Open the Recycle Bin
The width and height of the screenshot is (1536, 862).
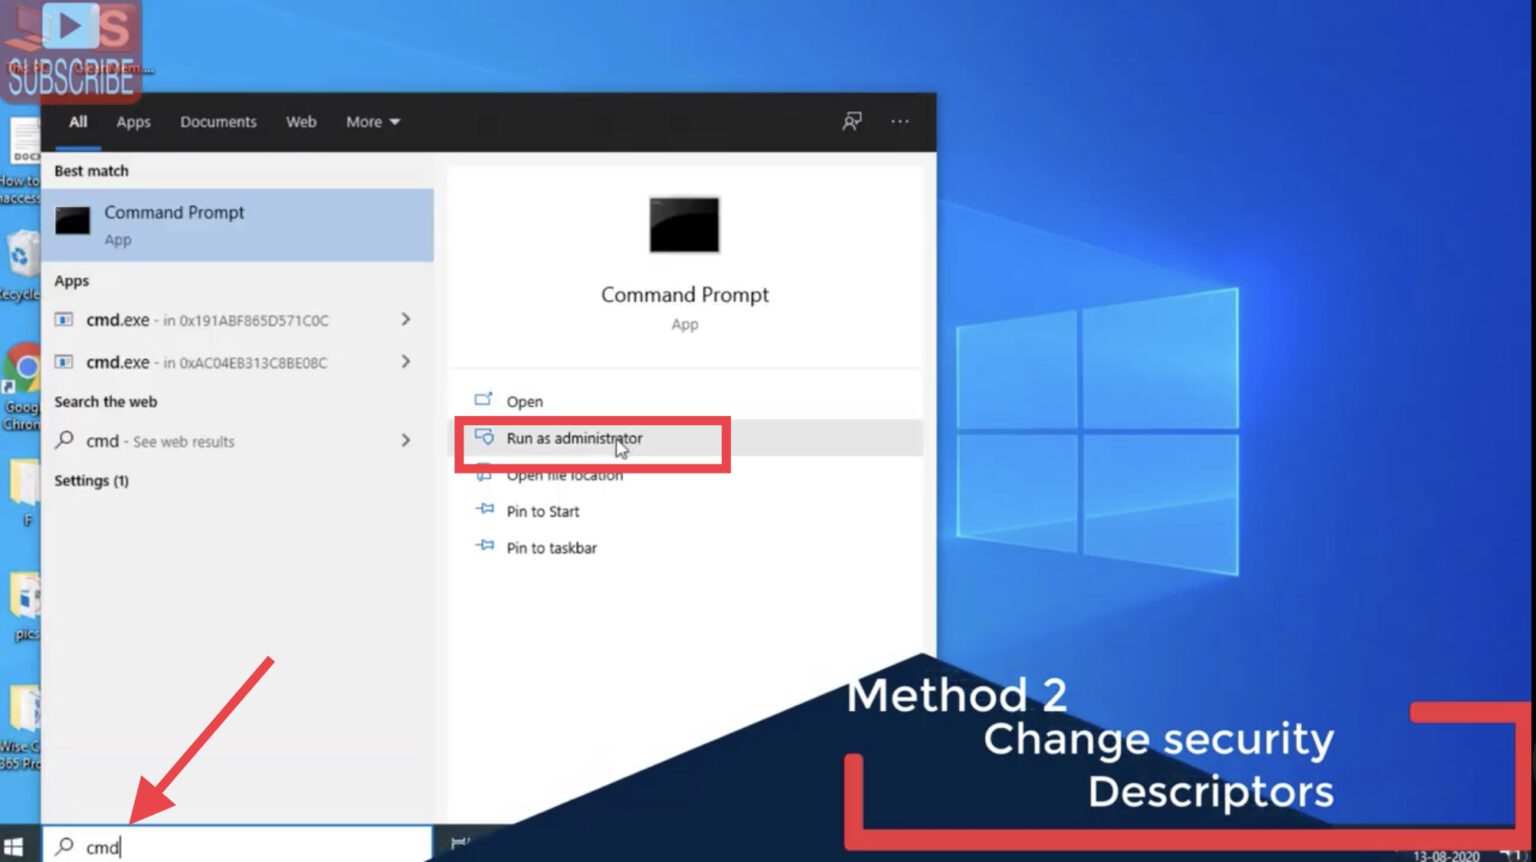22,252
